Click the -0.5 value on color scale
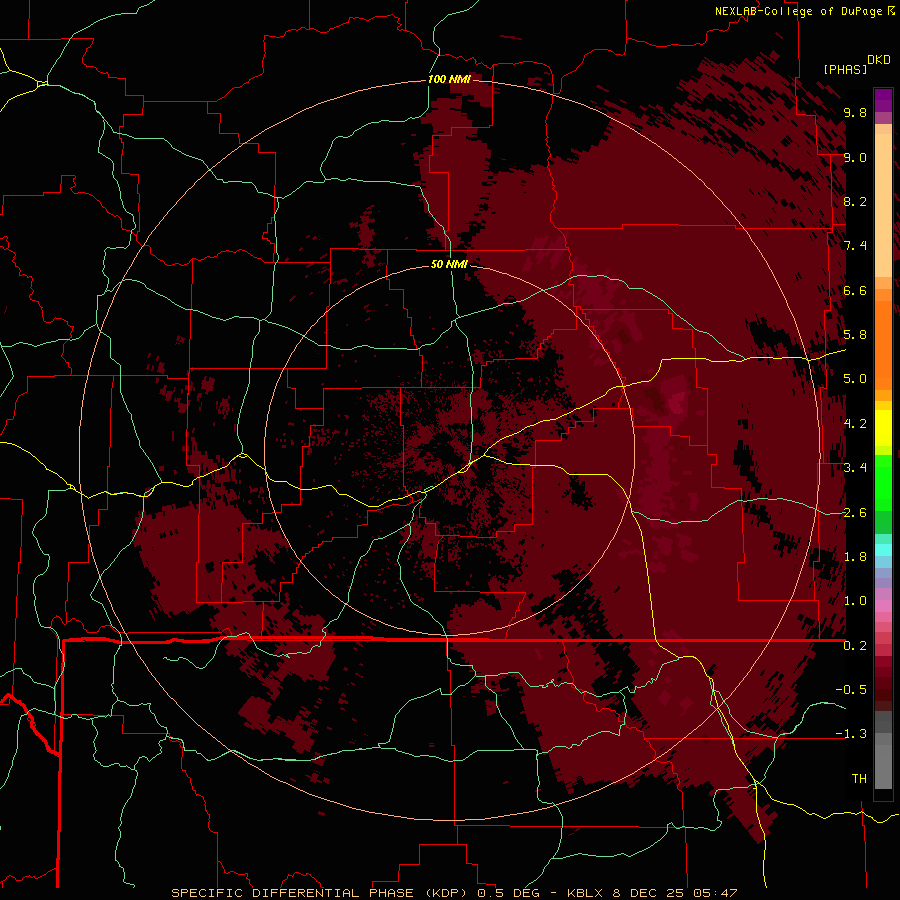This screenshot has height=900, width=900. [x=851, y=690]
